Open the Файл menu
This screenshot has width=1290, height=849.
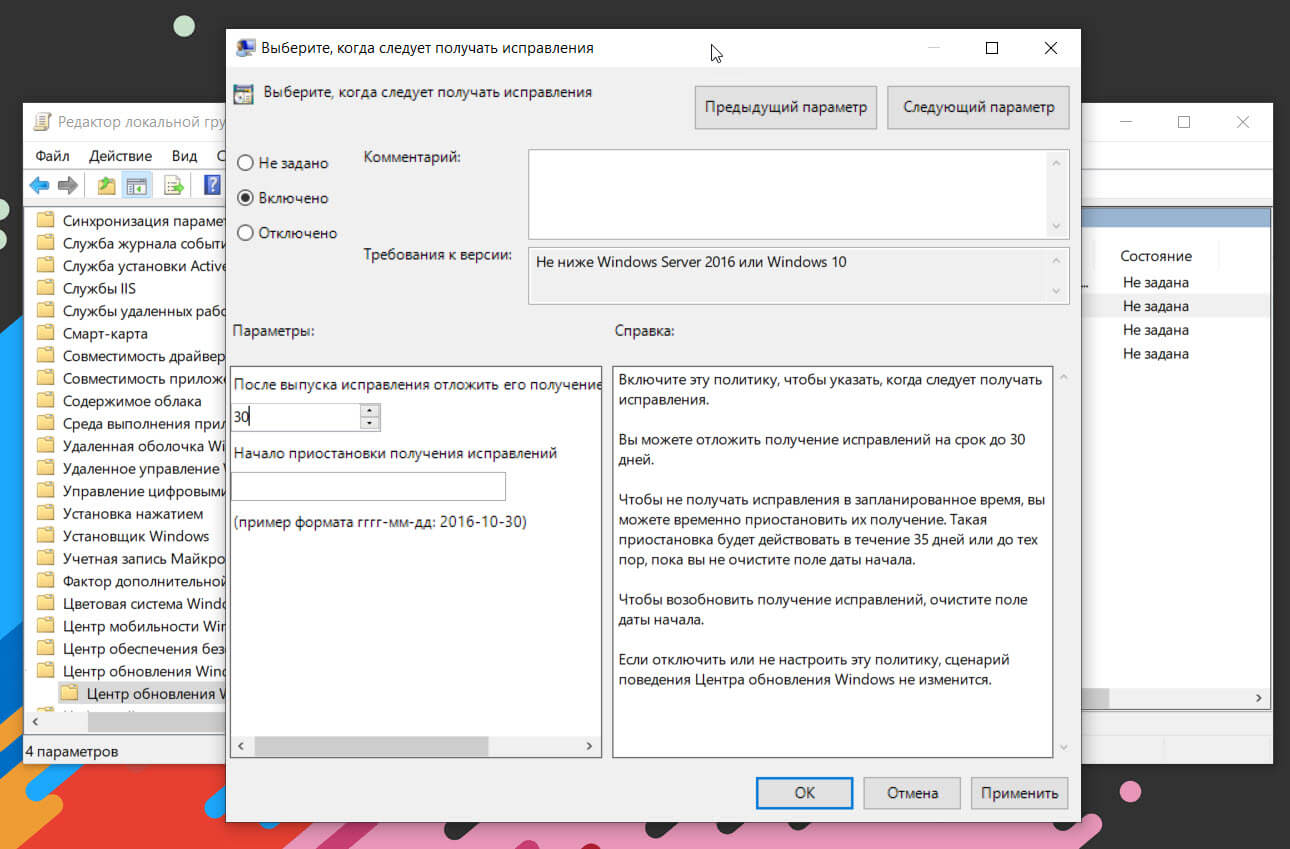coord(52,156)
